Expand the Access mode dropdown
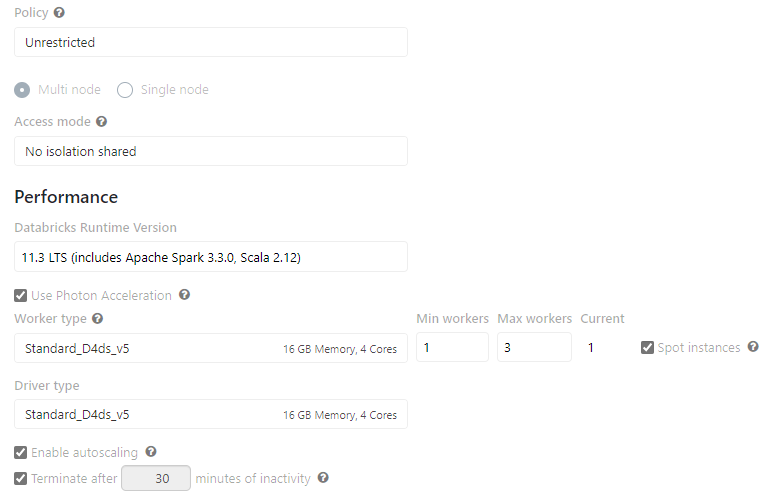The image size is (779, 501). point(210,151)
